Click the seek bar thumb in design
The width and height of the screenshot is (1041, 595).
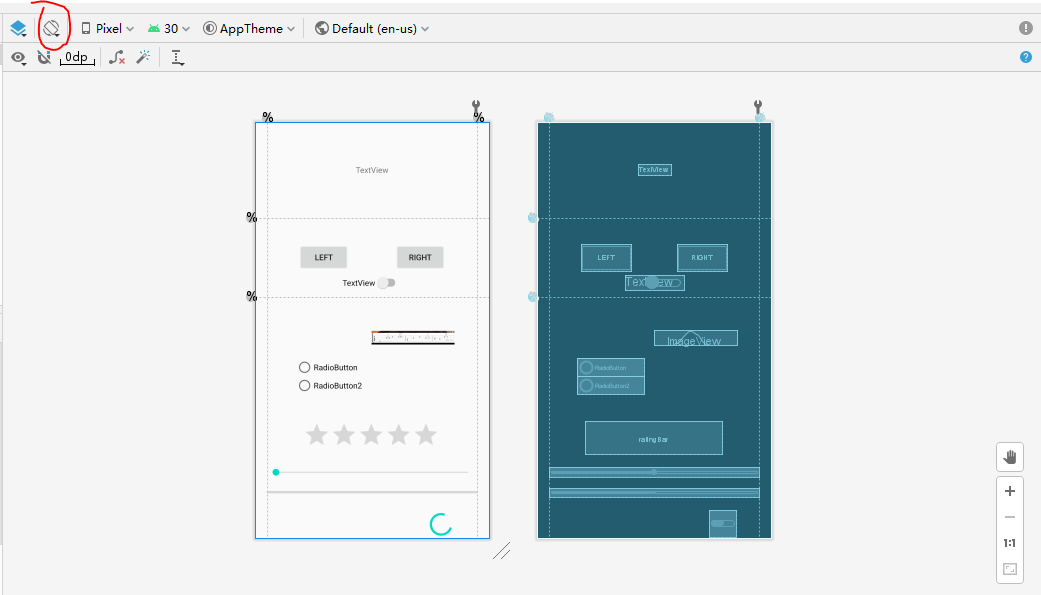click(x=276, y=472)
